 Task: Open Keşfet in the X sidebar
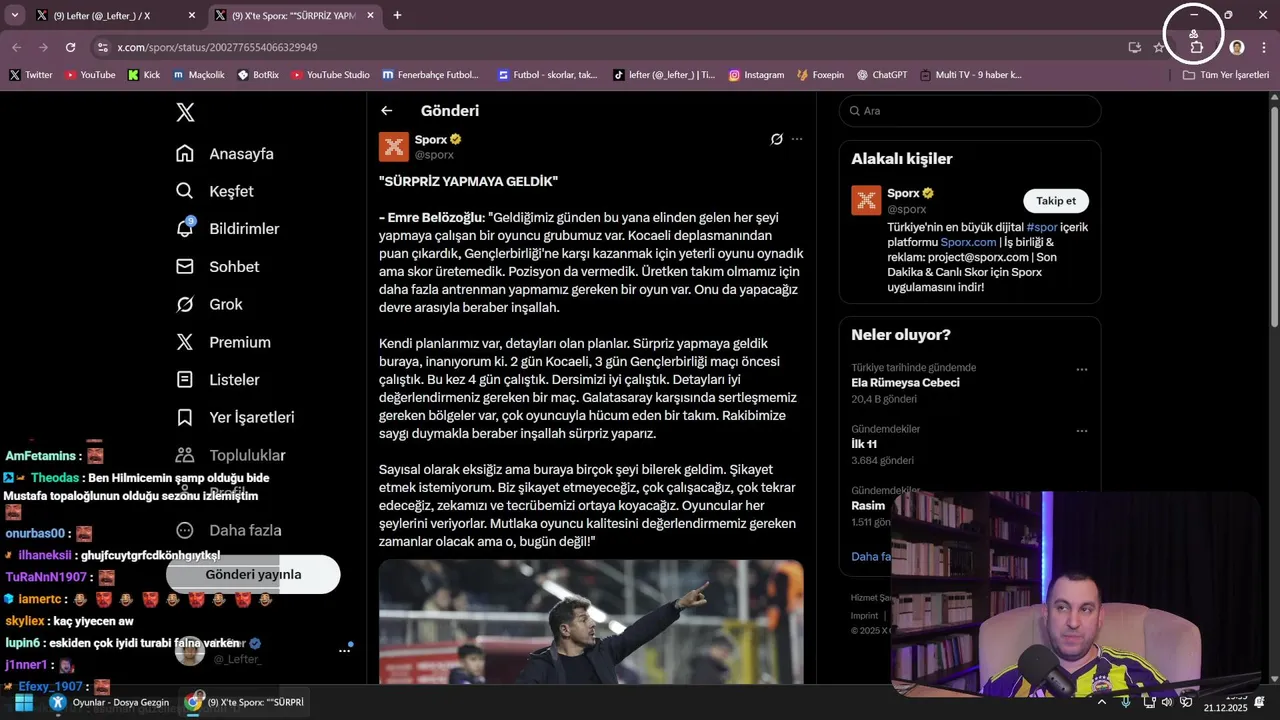pyautogui.click(x=215, y=191)
